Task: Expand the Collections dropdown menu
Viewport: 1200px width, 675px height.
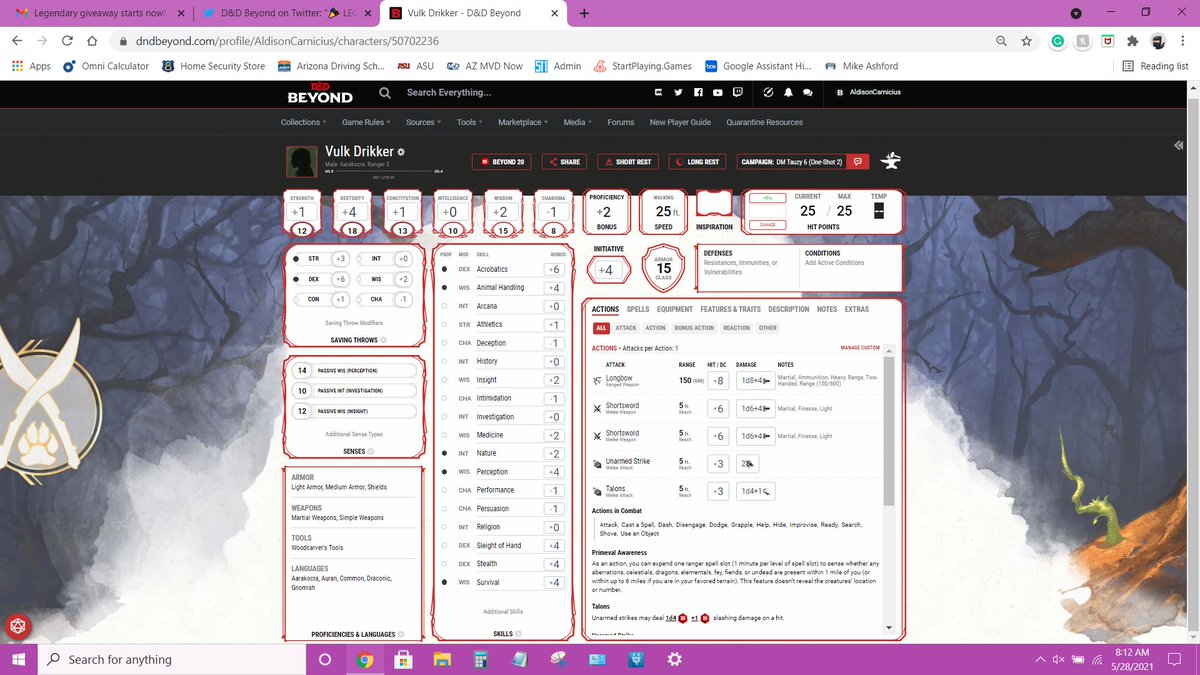Action: pos(303,122)
